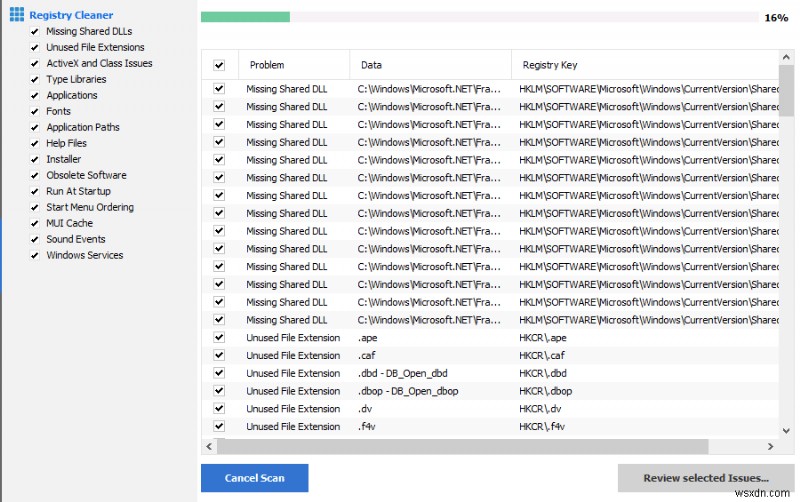Click the horizontal scrollbar right arrow
Image resolution: width=800 pixels, height=502 pixels.
tap(771, 447)
